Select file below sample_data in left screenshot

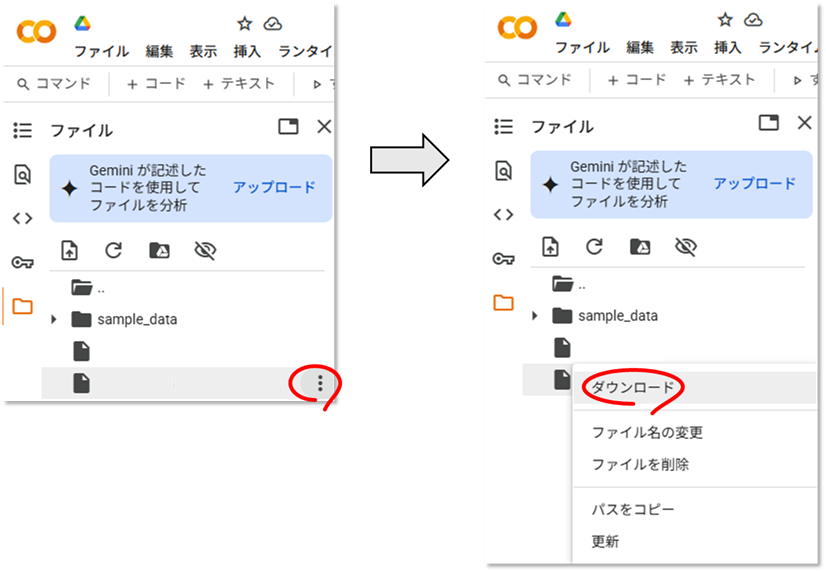pyautogui.click(x=82, y=351)
